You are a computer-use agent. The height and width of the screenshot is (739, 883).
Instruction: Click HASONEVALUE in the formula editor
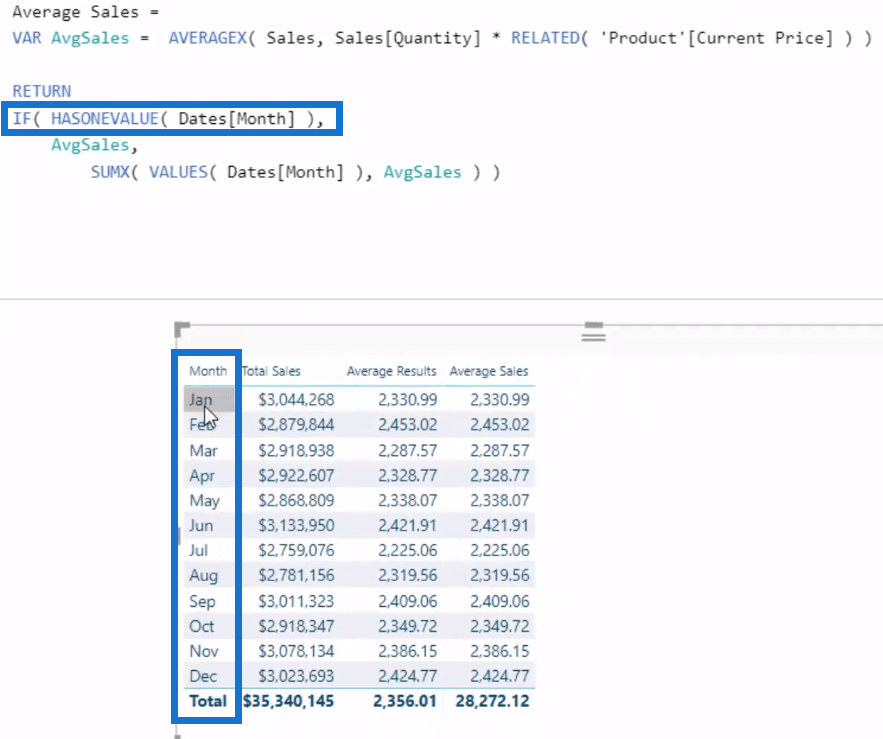click(x=105, y=118)
